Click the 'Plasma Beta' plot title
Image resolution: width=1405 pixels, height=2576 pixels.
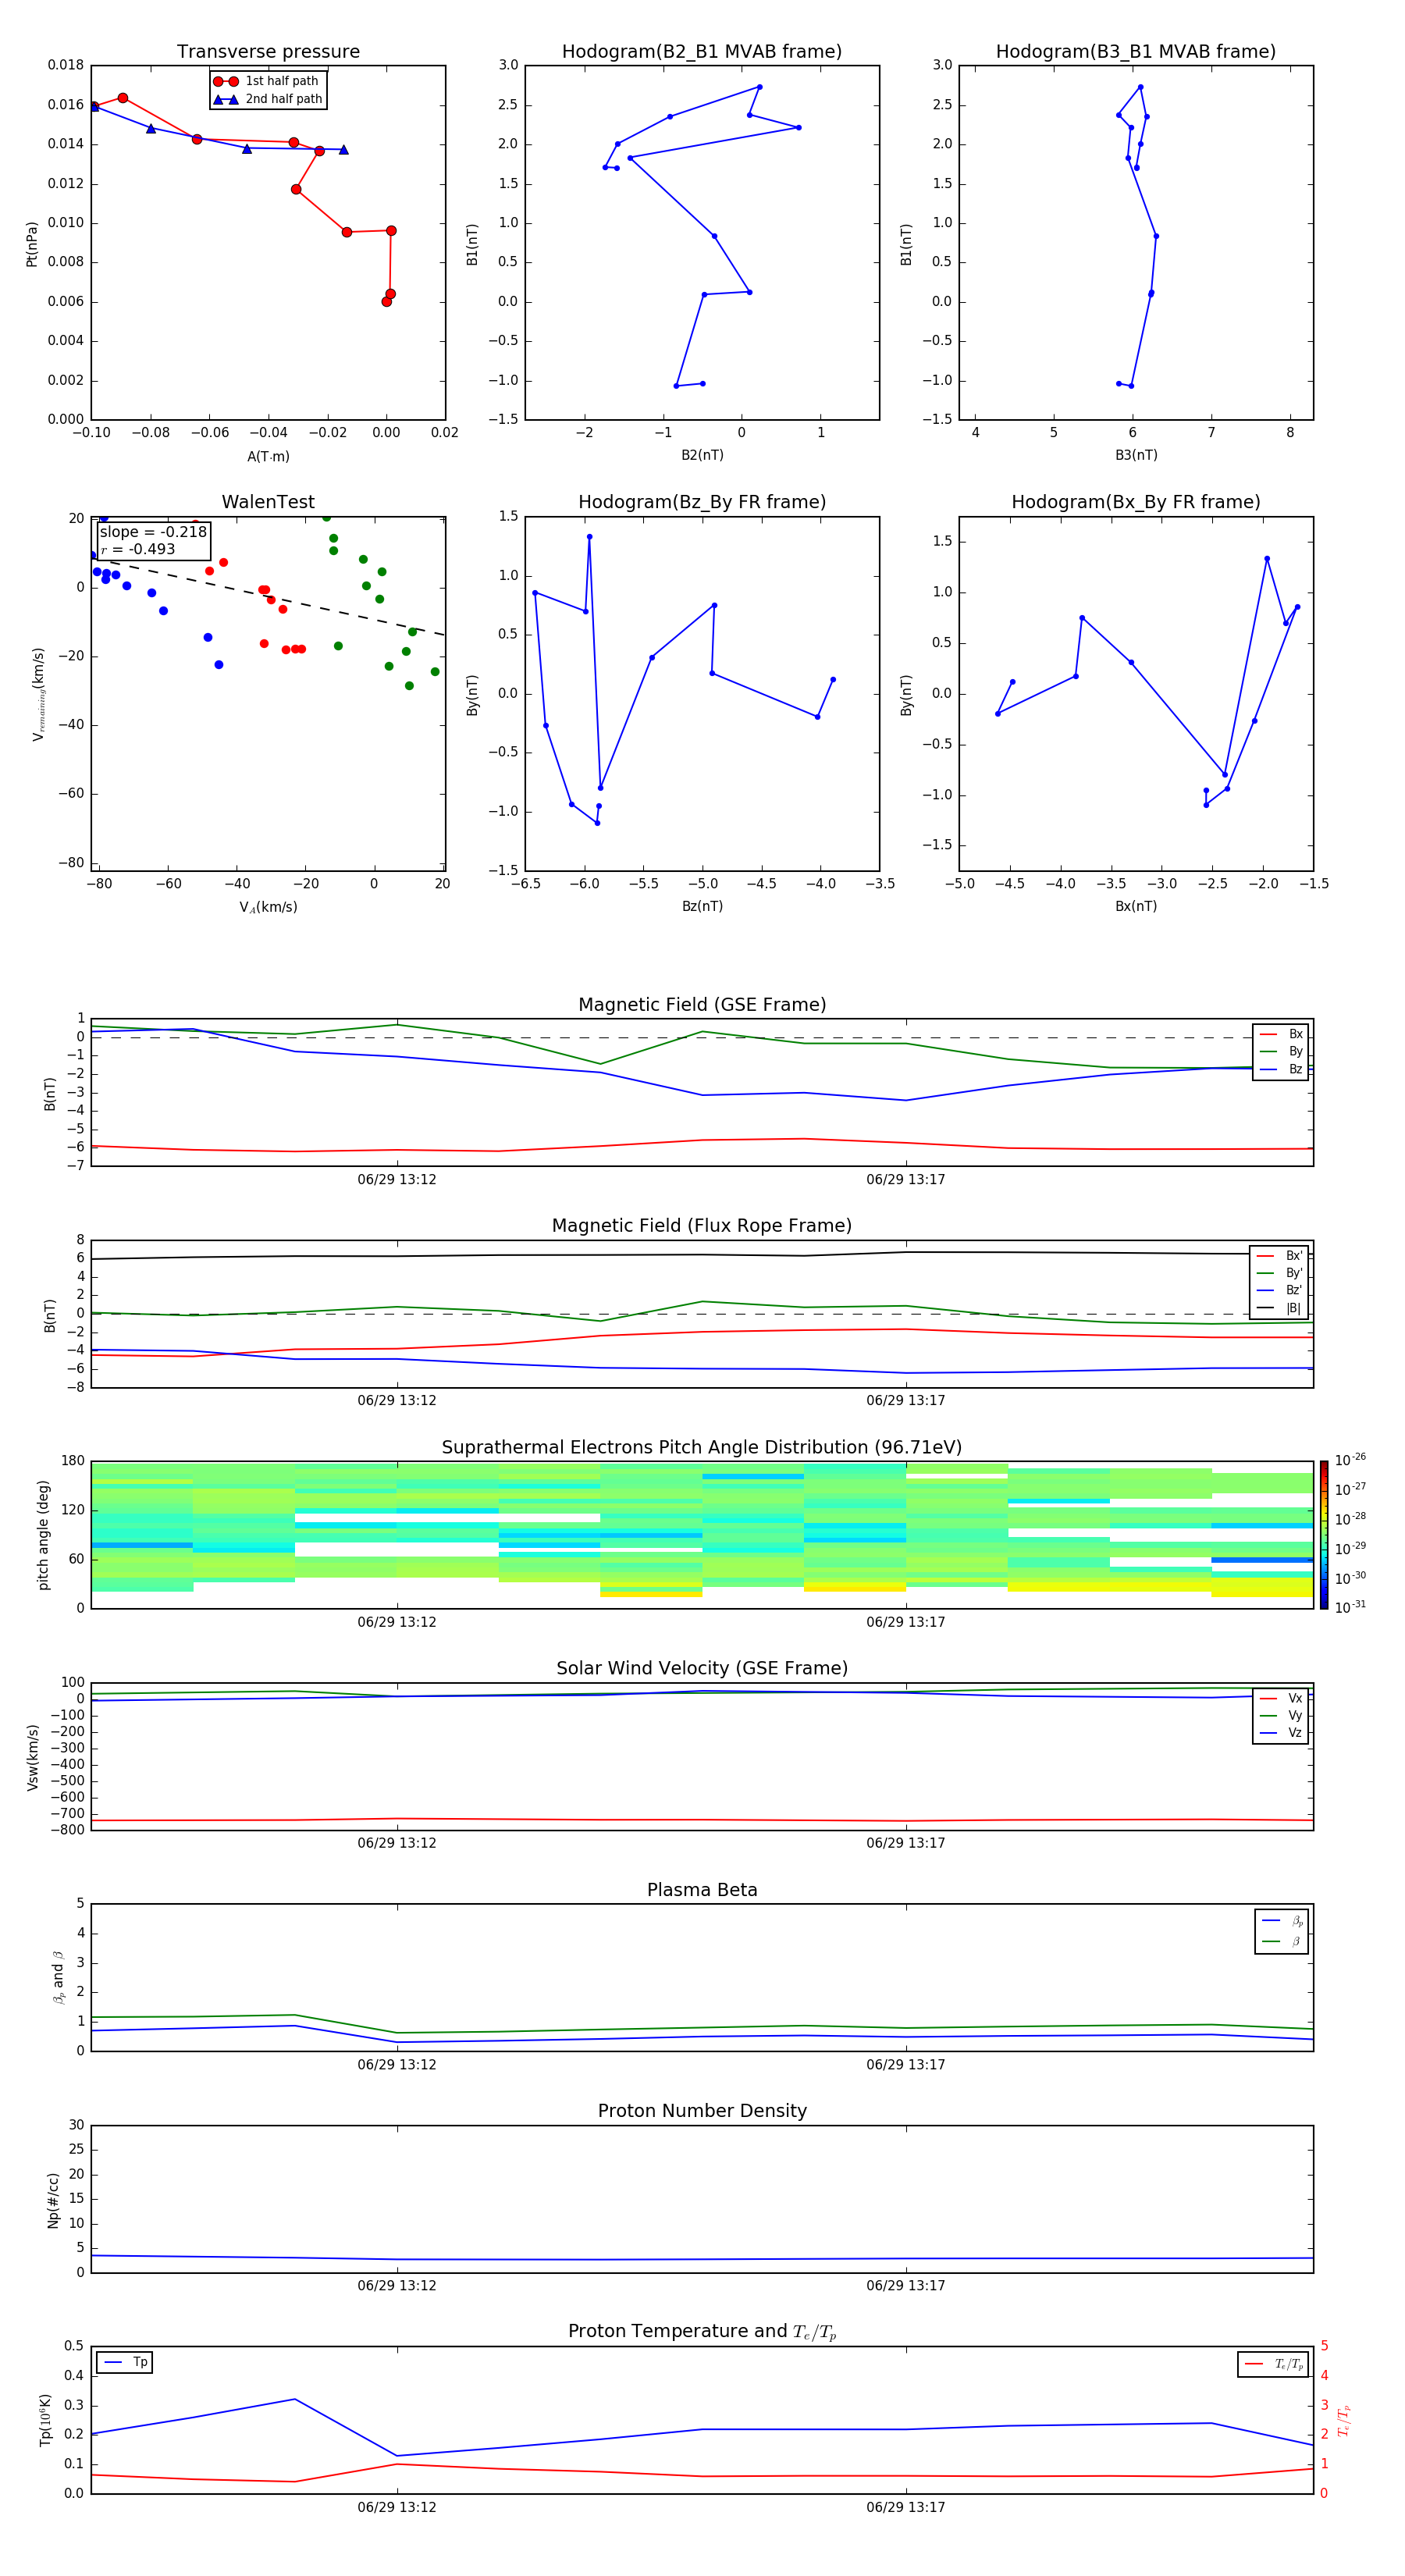[x=702, y=1890]
